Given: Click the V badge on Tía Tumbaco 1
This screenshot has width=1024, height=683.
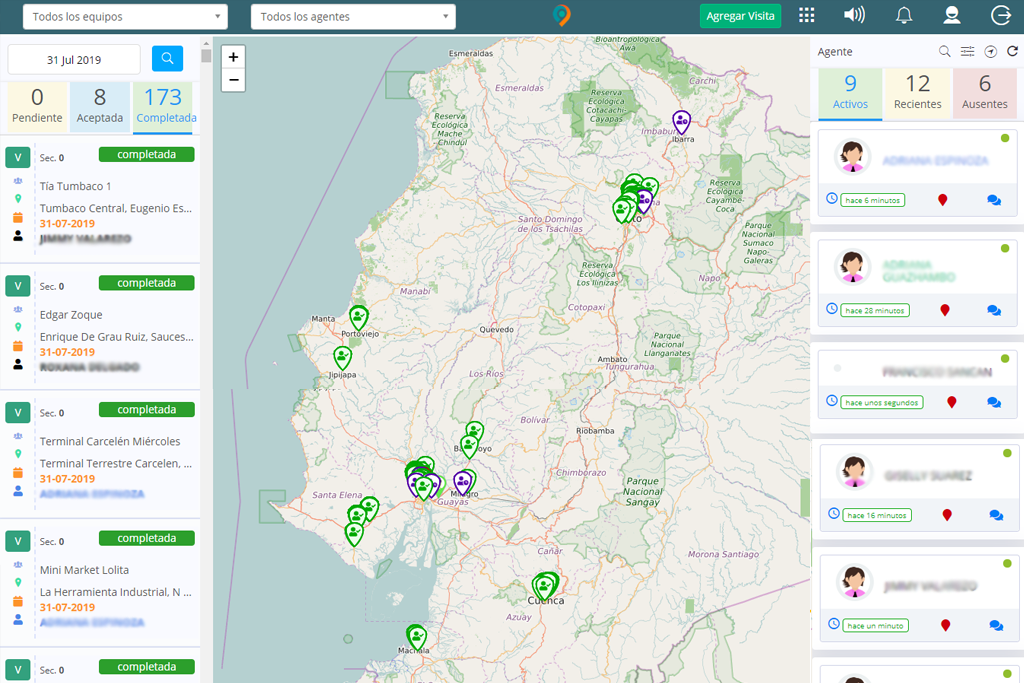Looking at the screenshot, I should click(18, 157).
